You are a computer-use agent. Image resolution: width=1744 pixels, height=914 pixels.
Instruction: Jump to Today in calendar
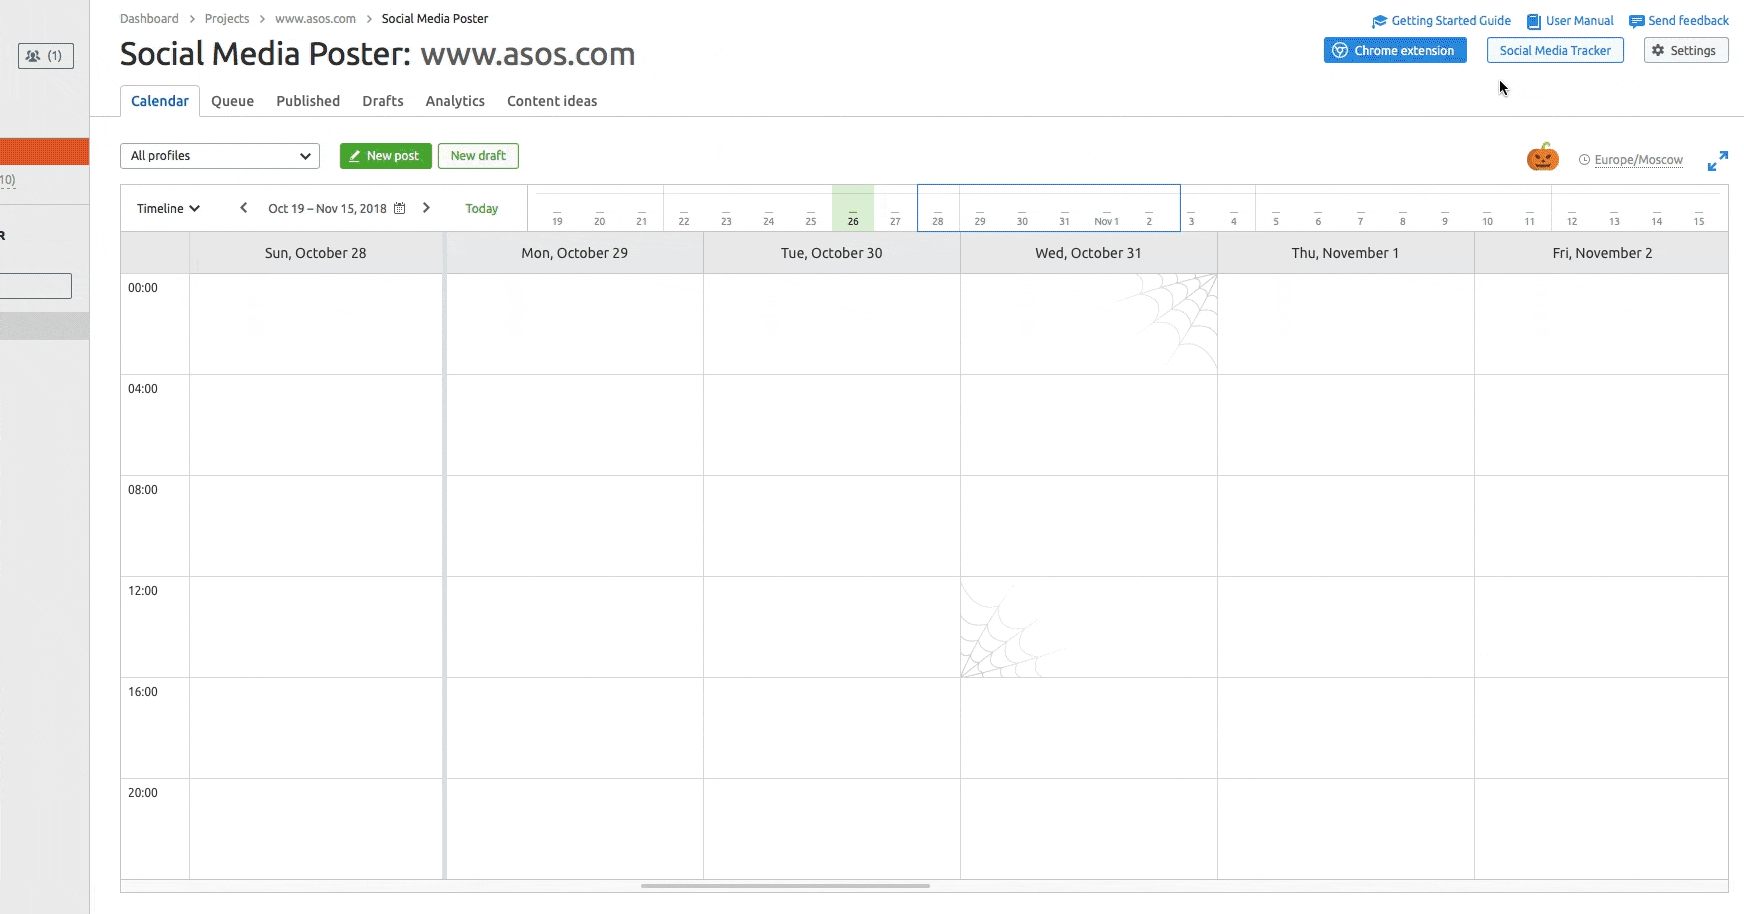coord(481,209)
